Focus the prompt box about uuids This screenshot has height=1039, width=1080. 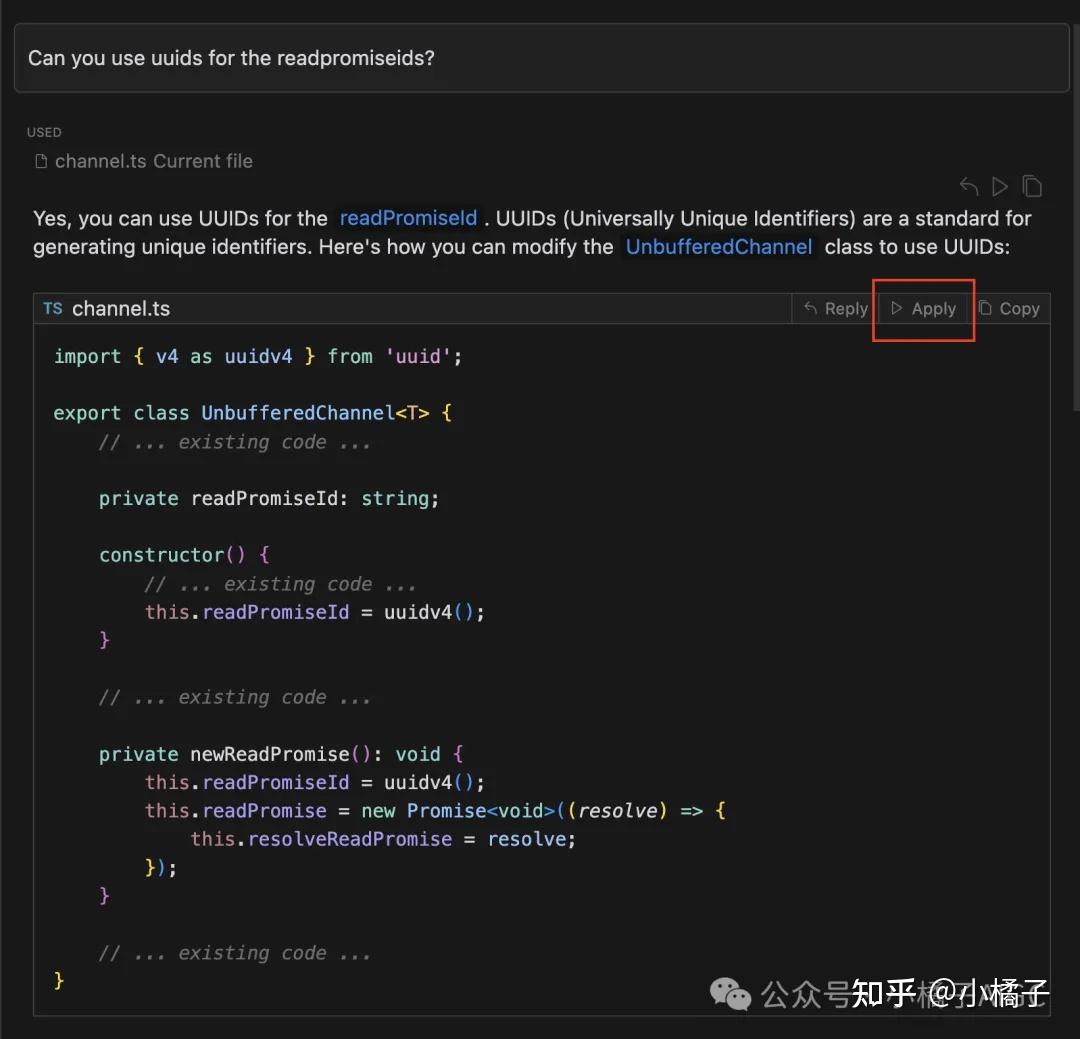click(540, 58)
